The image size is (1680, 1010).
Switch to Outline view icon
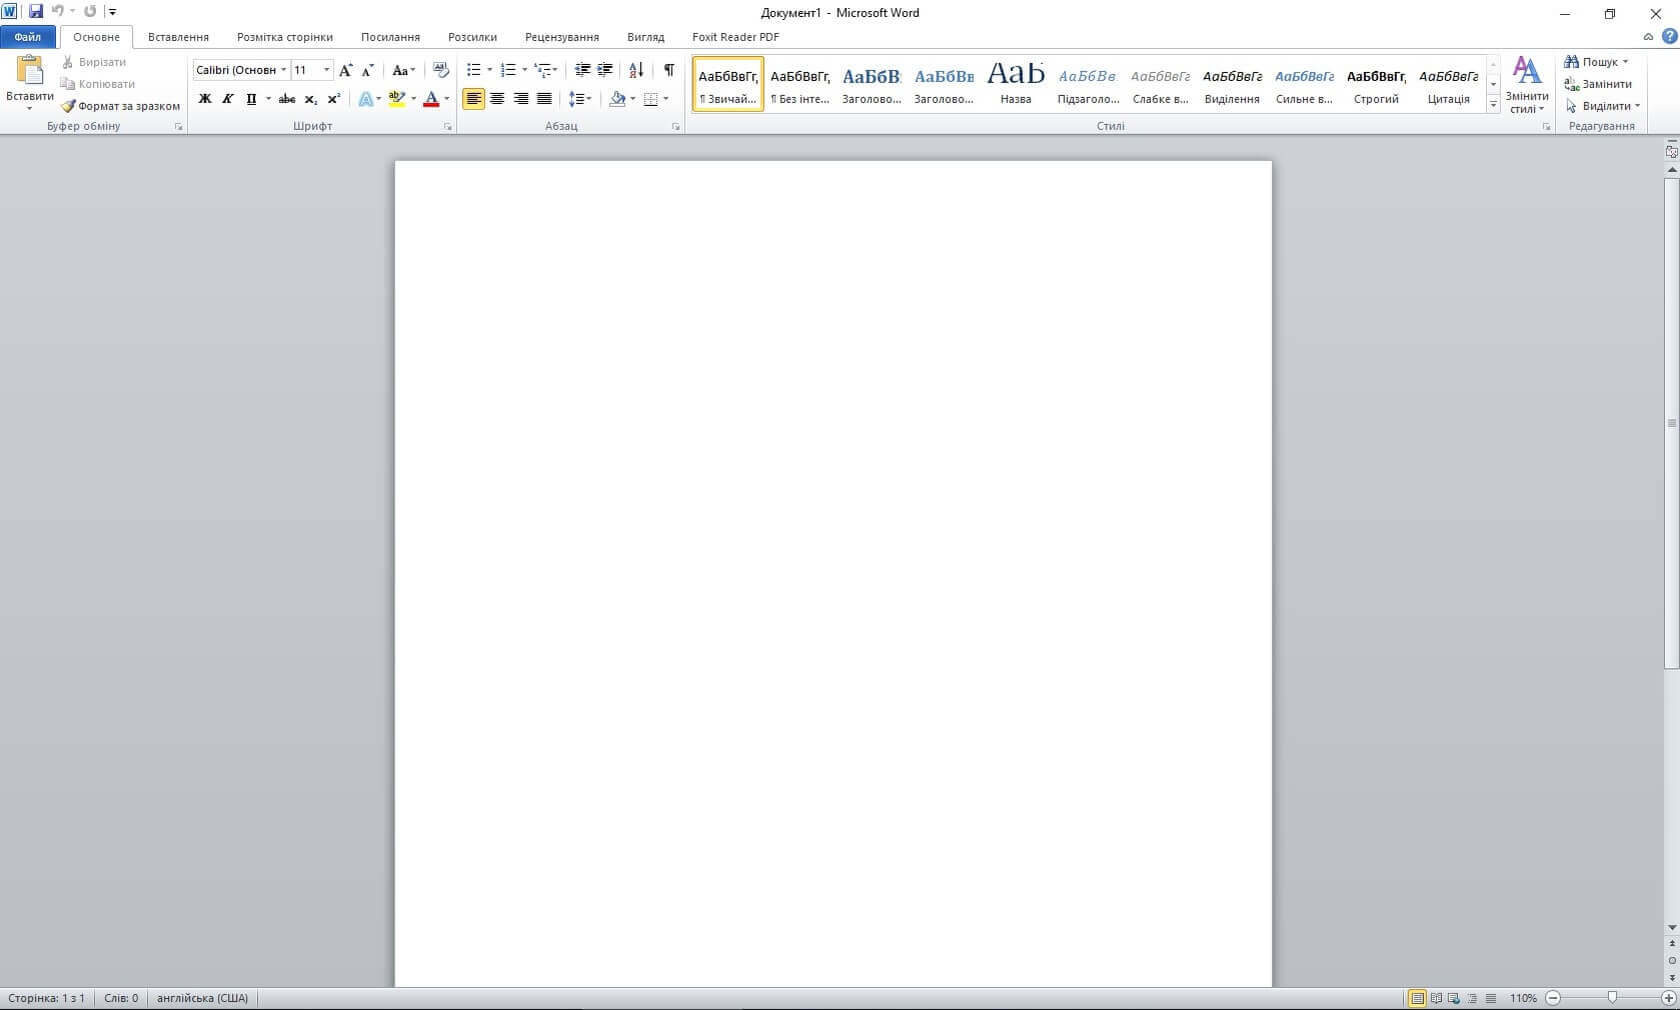1472,998
